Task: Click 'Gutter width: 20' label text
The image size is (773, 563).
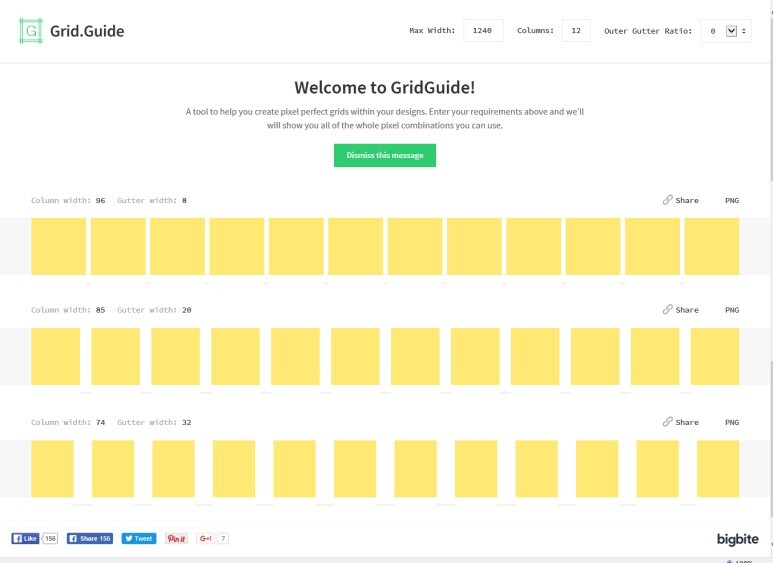Action: [154, 310]
